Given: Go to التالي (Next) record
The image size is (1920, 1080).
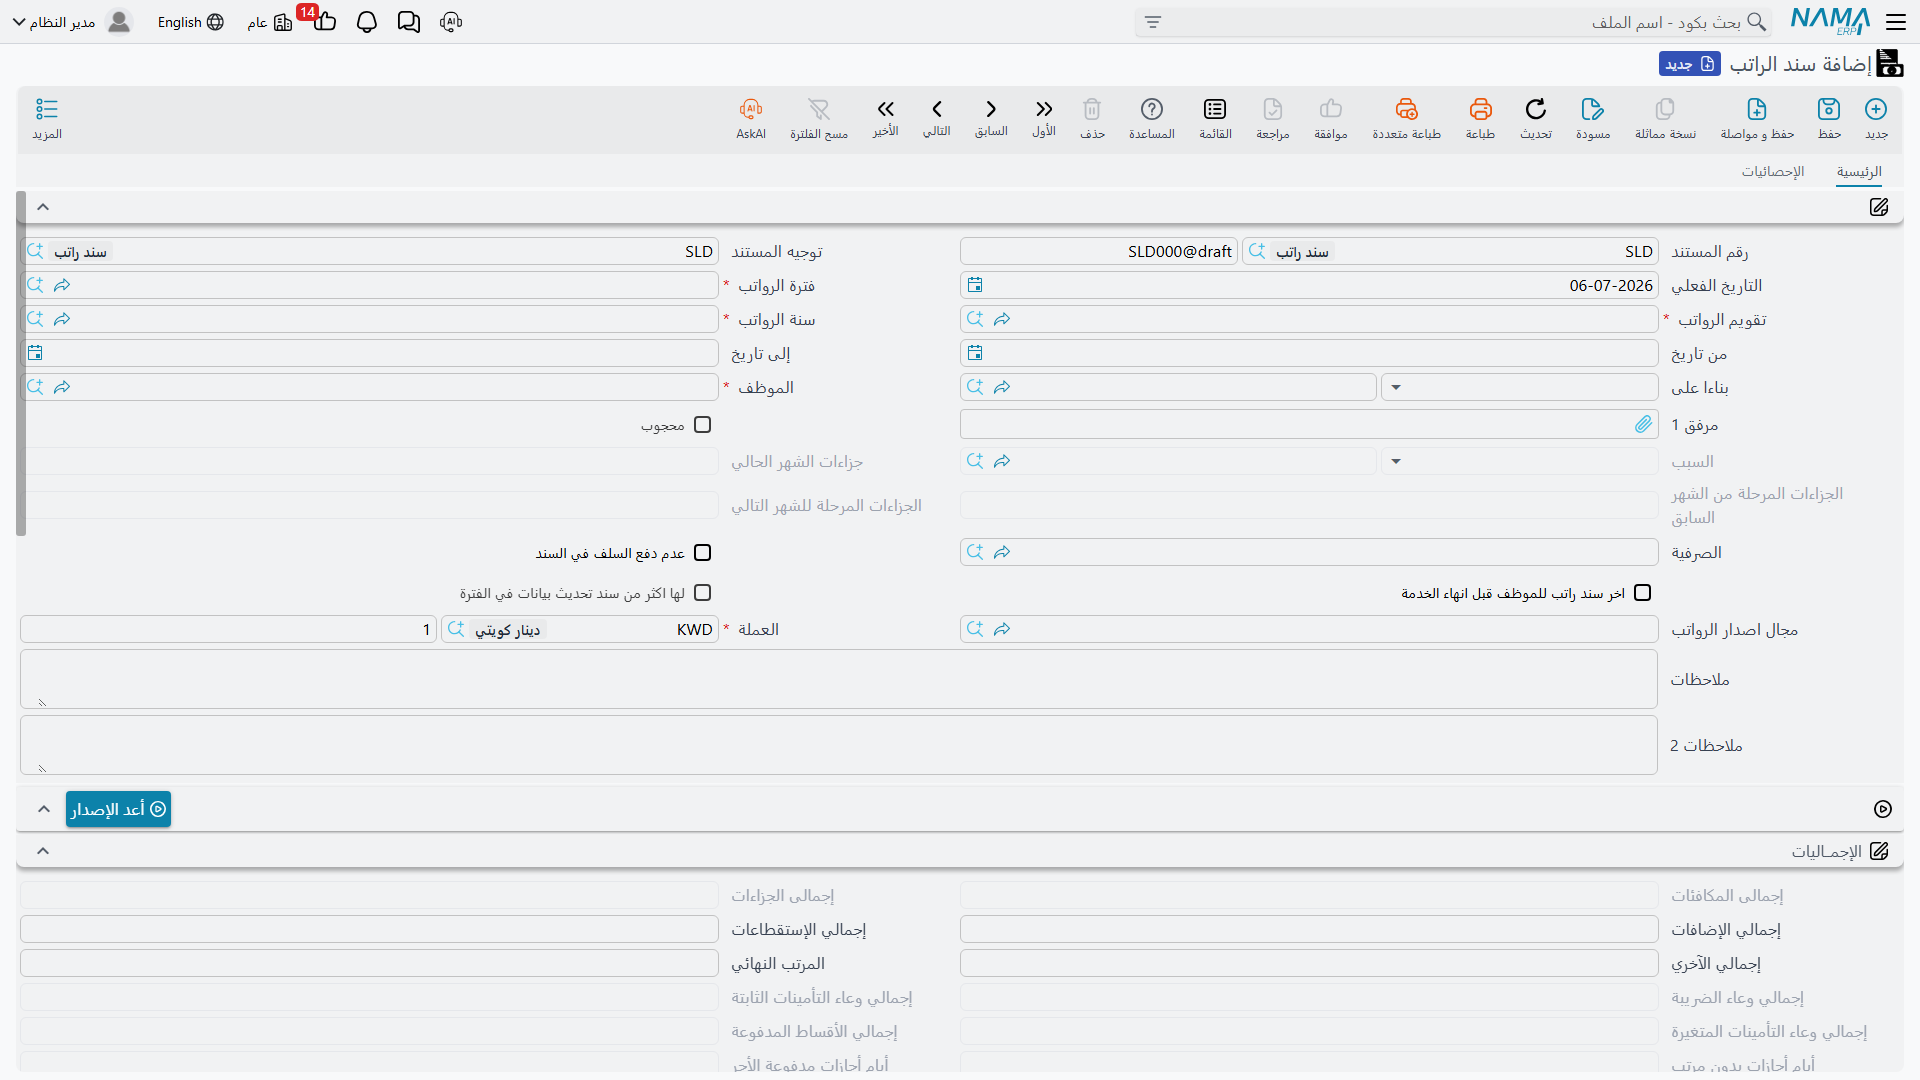Looking at the screenshot, I should coord(937,109).
